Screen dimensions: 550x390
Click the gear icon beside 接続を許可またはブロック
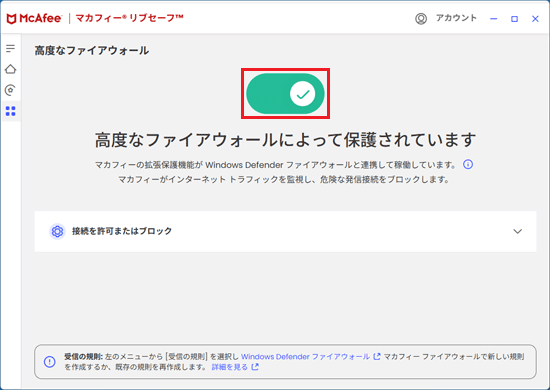click(x=57, y=231)
